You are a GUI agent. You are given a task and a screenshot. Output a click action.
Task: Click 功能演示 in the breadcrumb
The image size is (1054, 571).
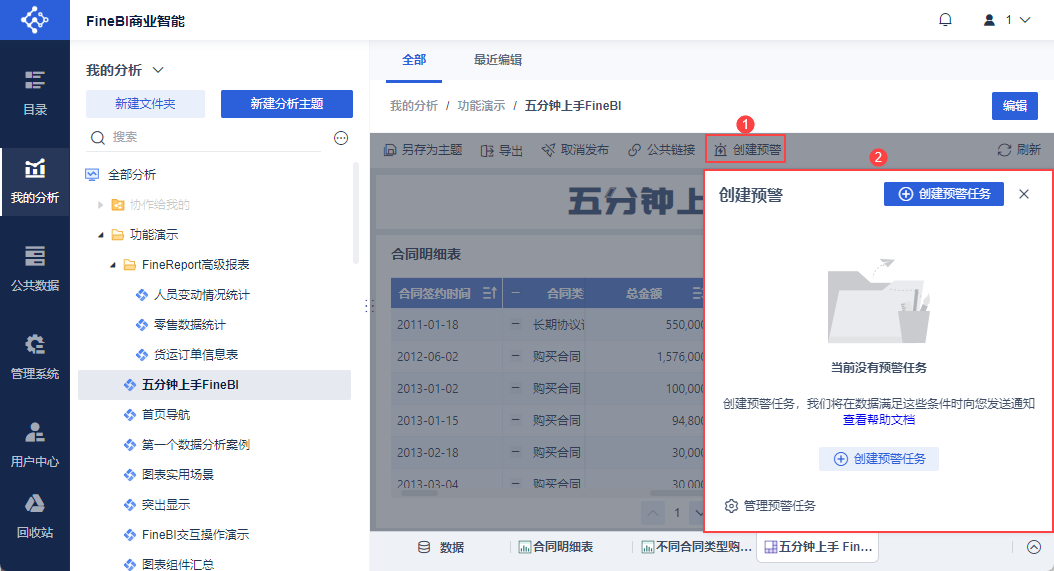click(x=481, y=106)
